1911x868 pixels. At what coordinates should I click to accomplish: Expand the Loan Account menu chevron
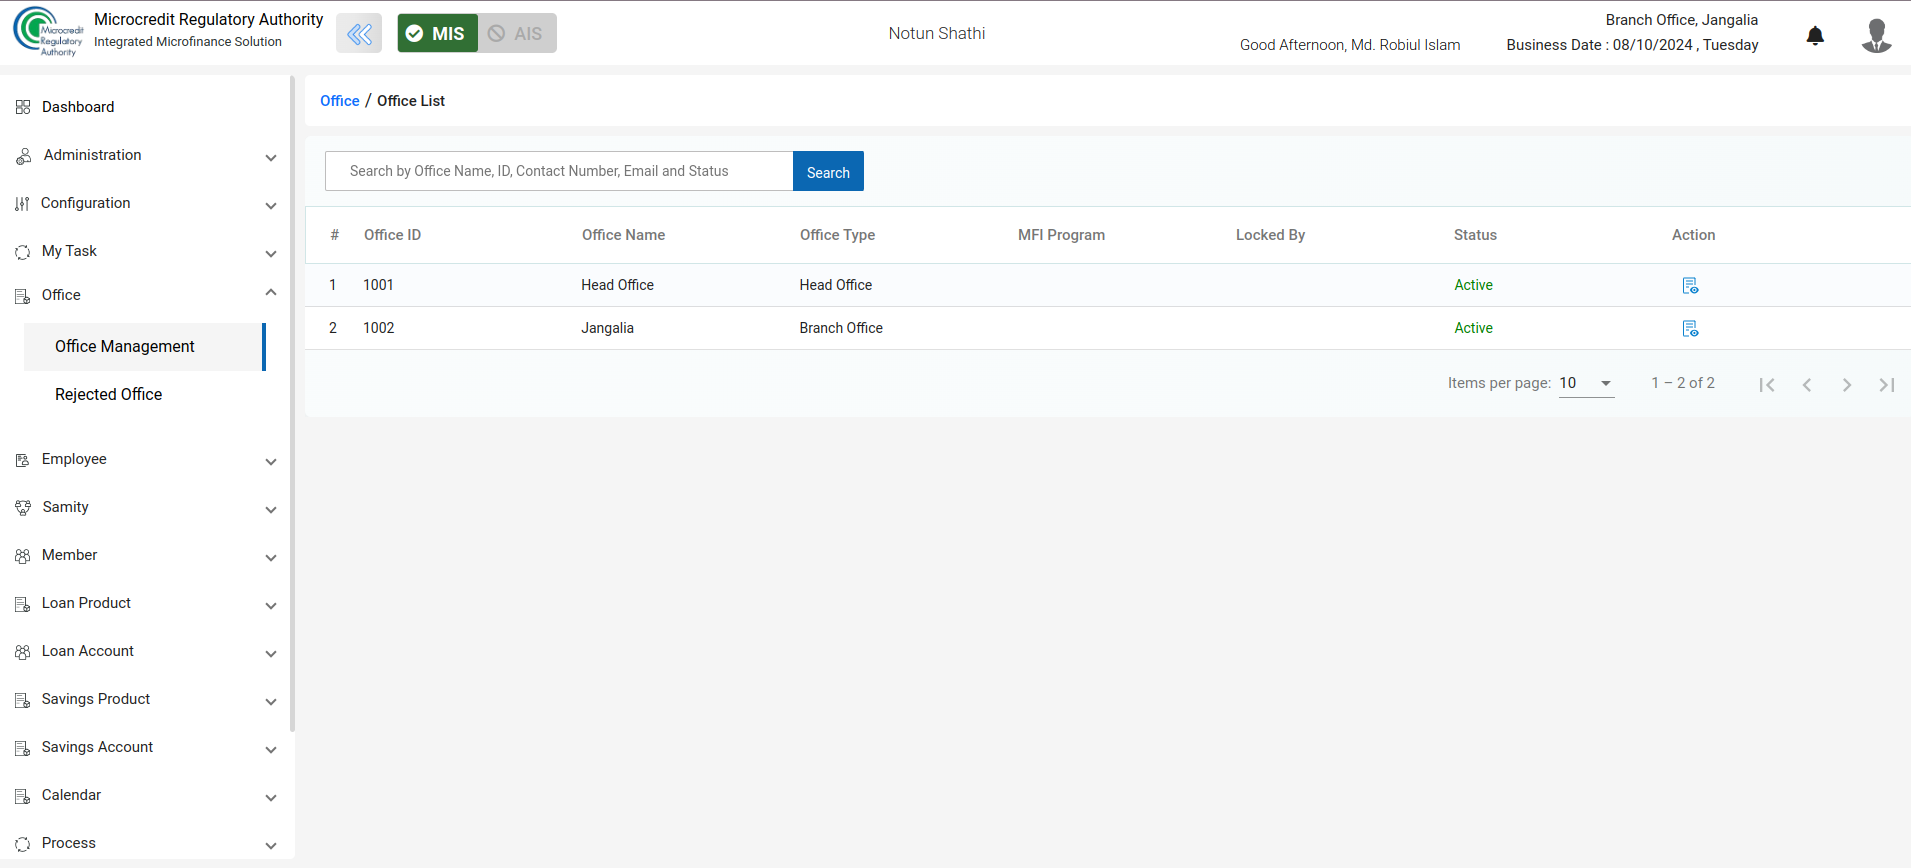tap(271, 654)
